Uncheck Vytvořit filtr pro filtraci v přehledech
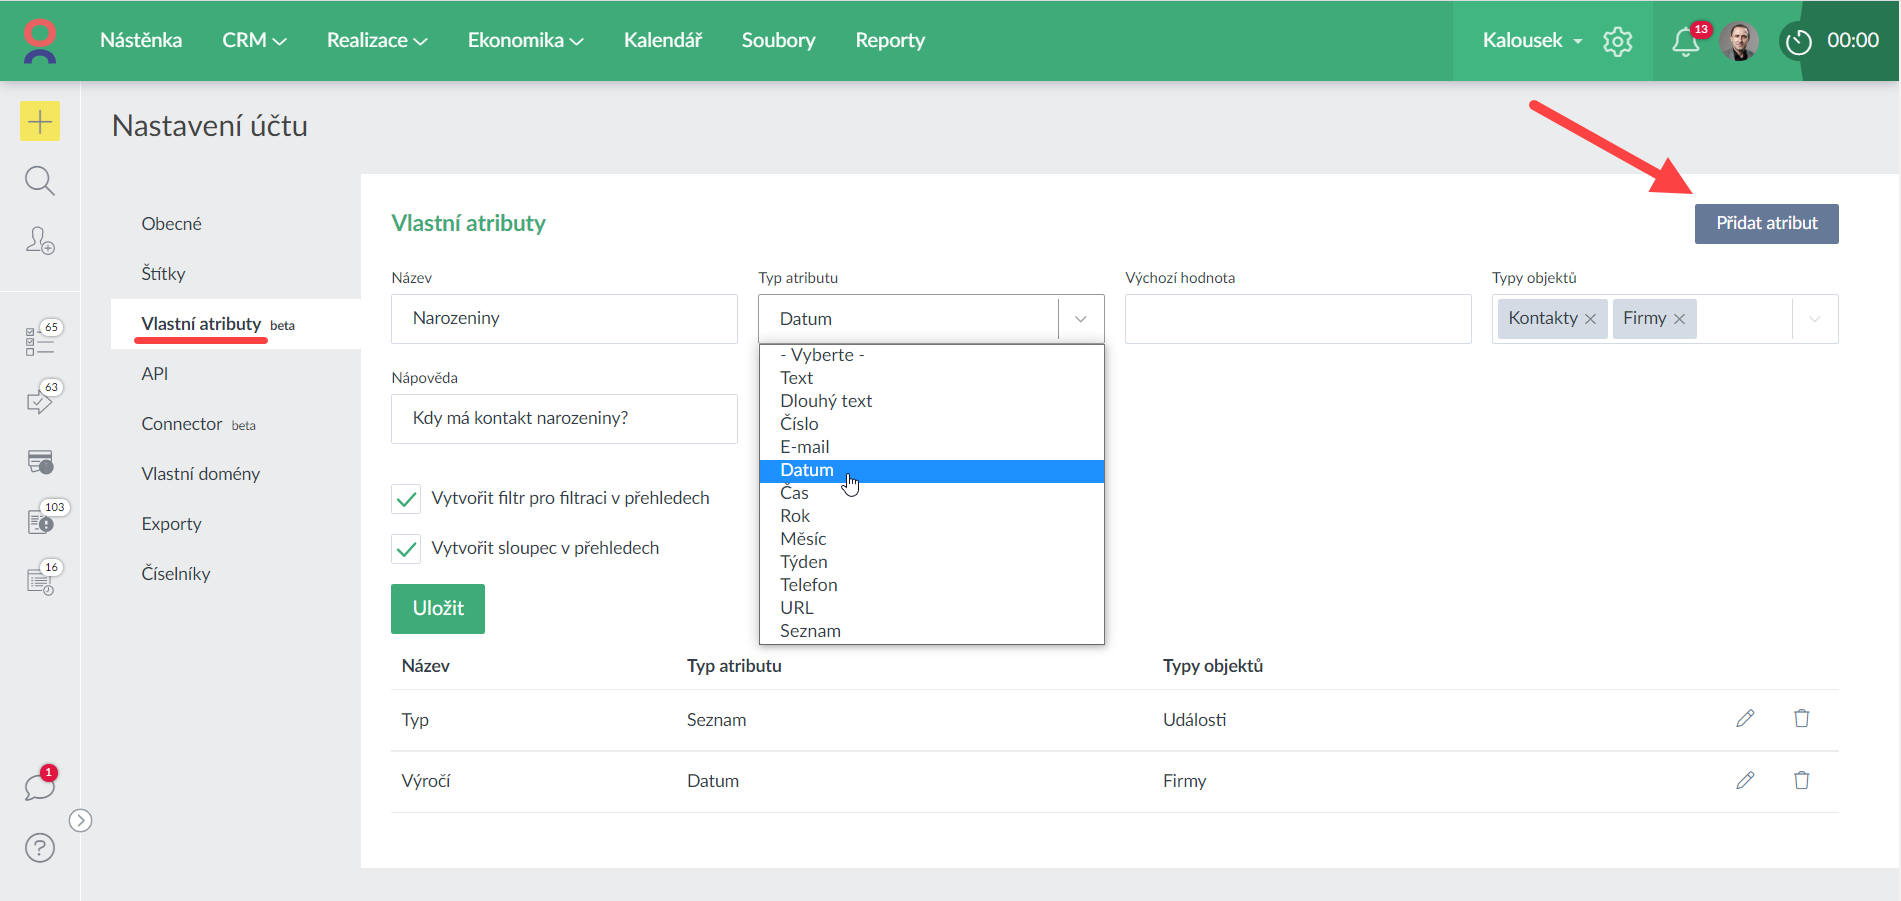 tap(406, 499)
